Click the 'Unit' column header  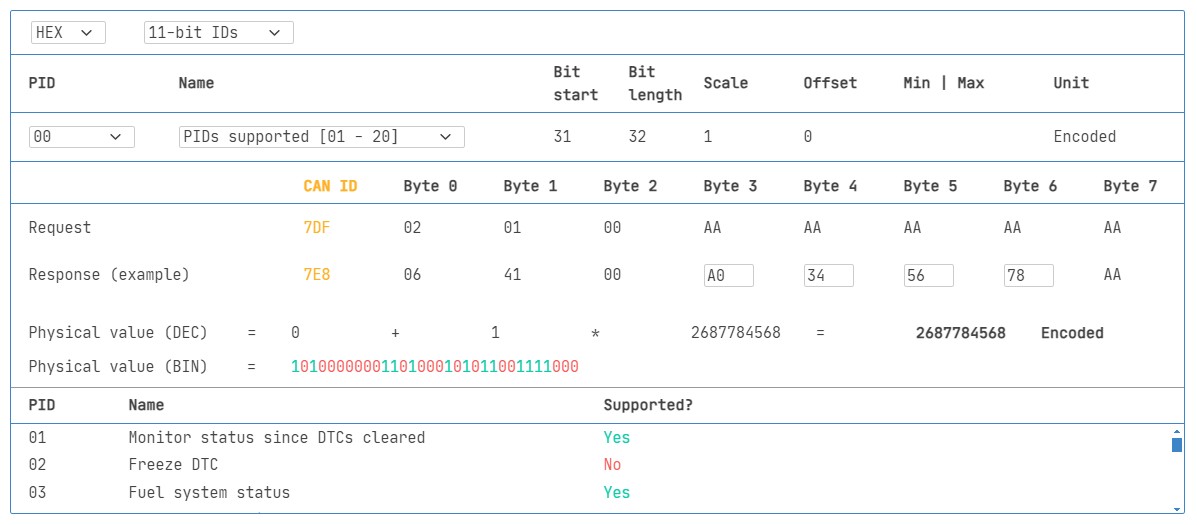pyautogui.click(x=1071, y=83)
